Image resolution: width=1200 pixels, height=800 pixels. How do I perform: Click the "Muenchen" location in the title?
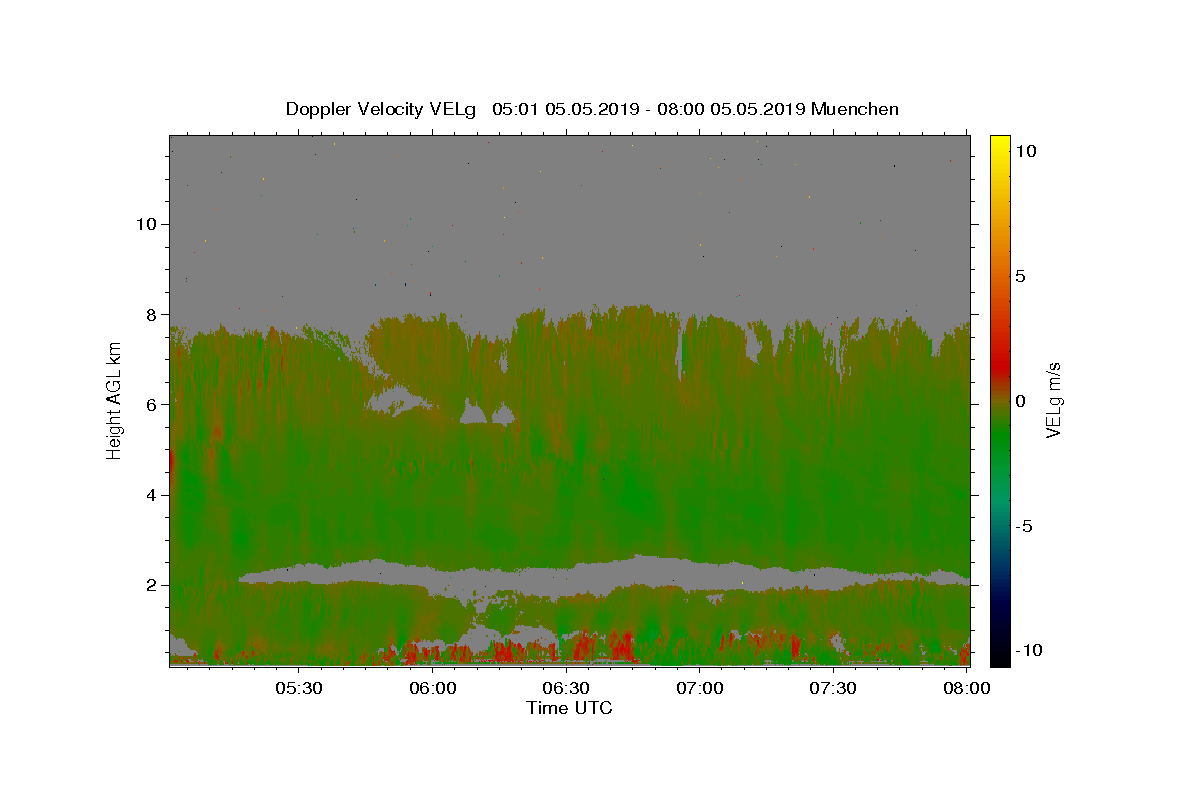pos(855,109)
